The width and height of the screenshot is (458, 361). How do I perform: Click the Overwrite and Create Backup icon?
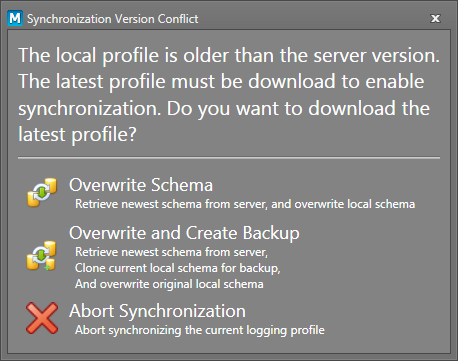[42, 256]
